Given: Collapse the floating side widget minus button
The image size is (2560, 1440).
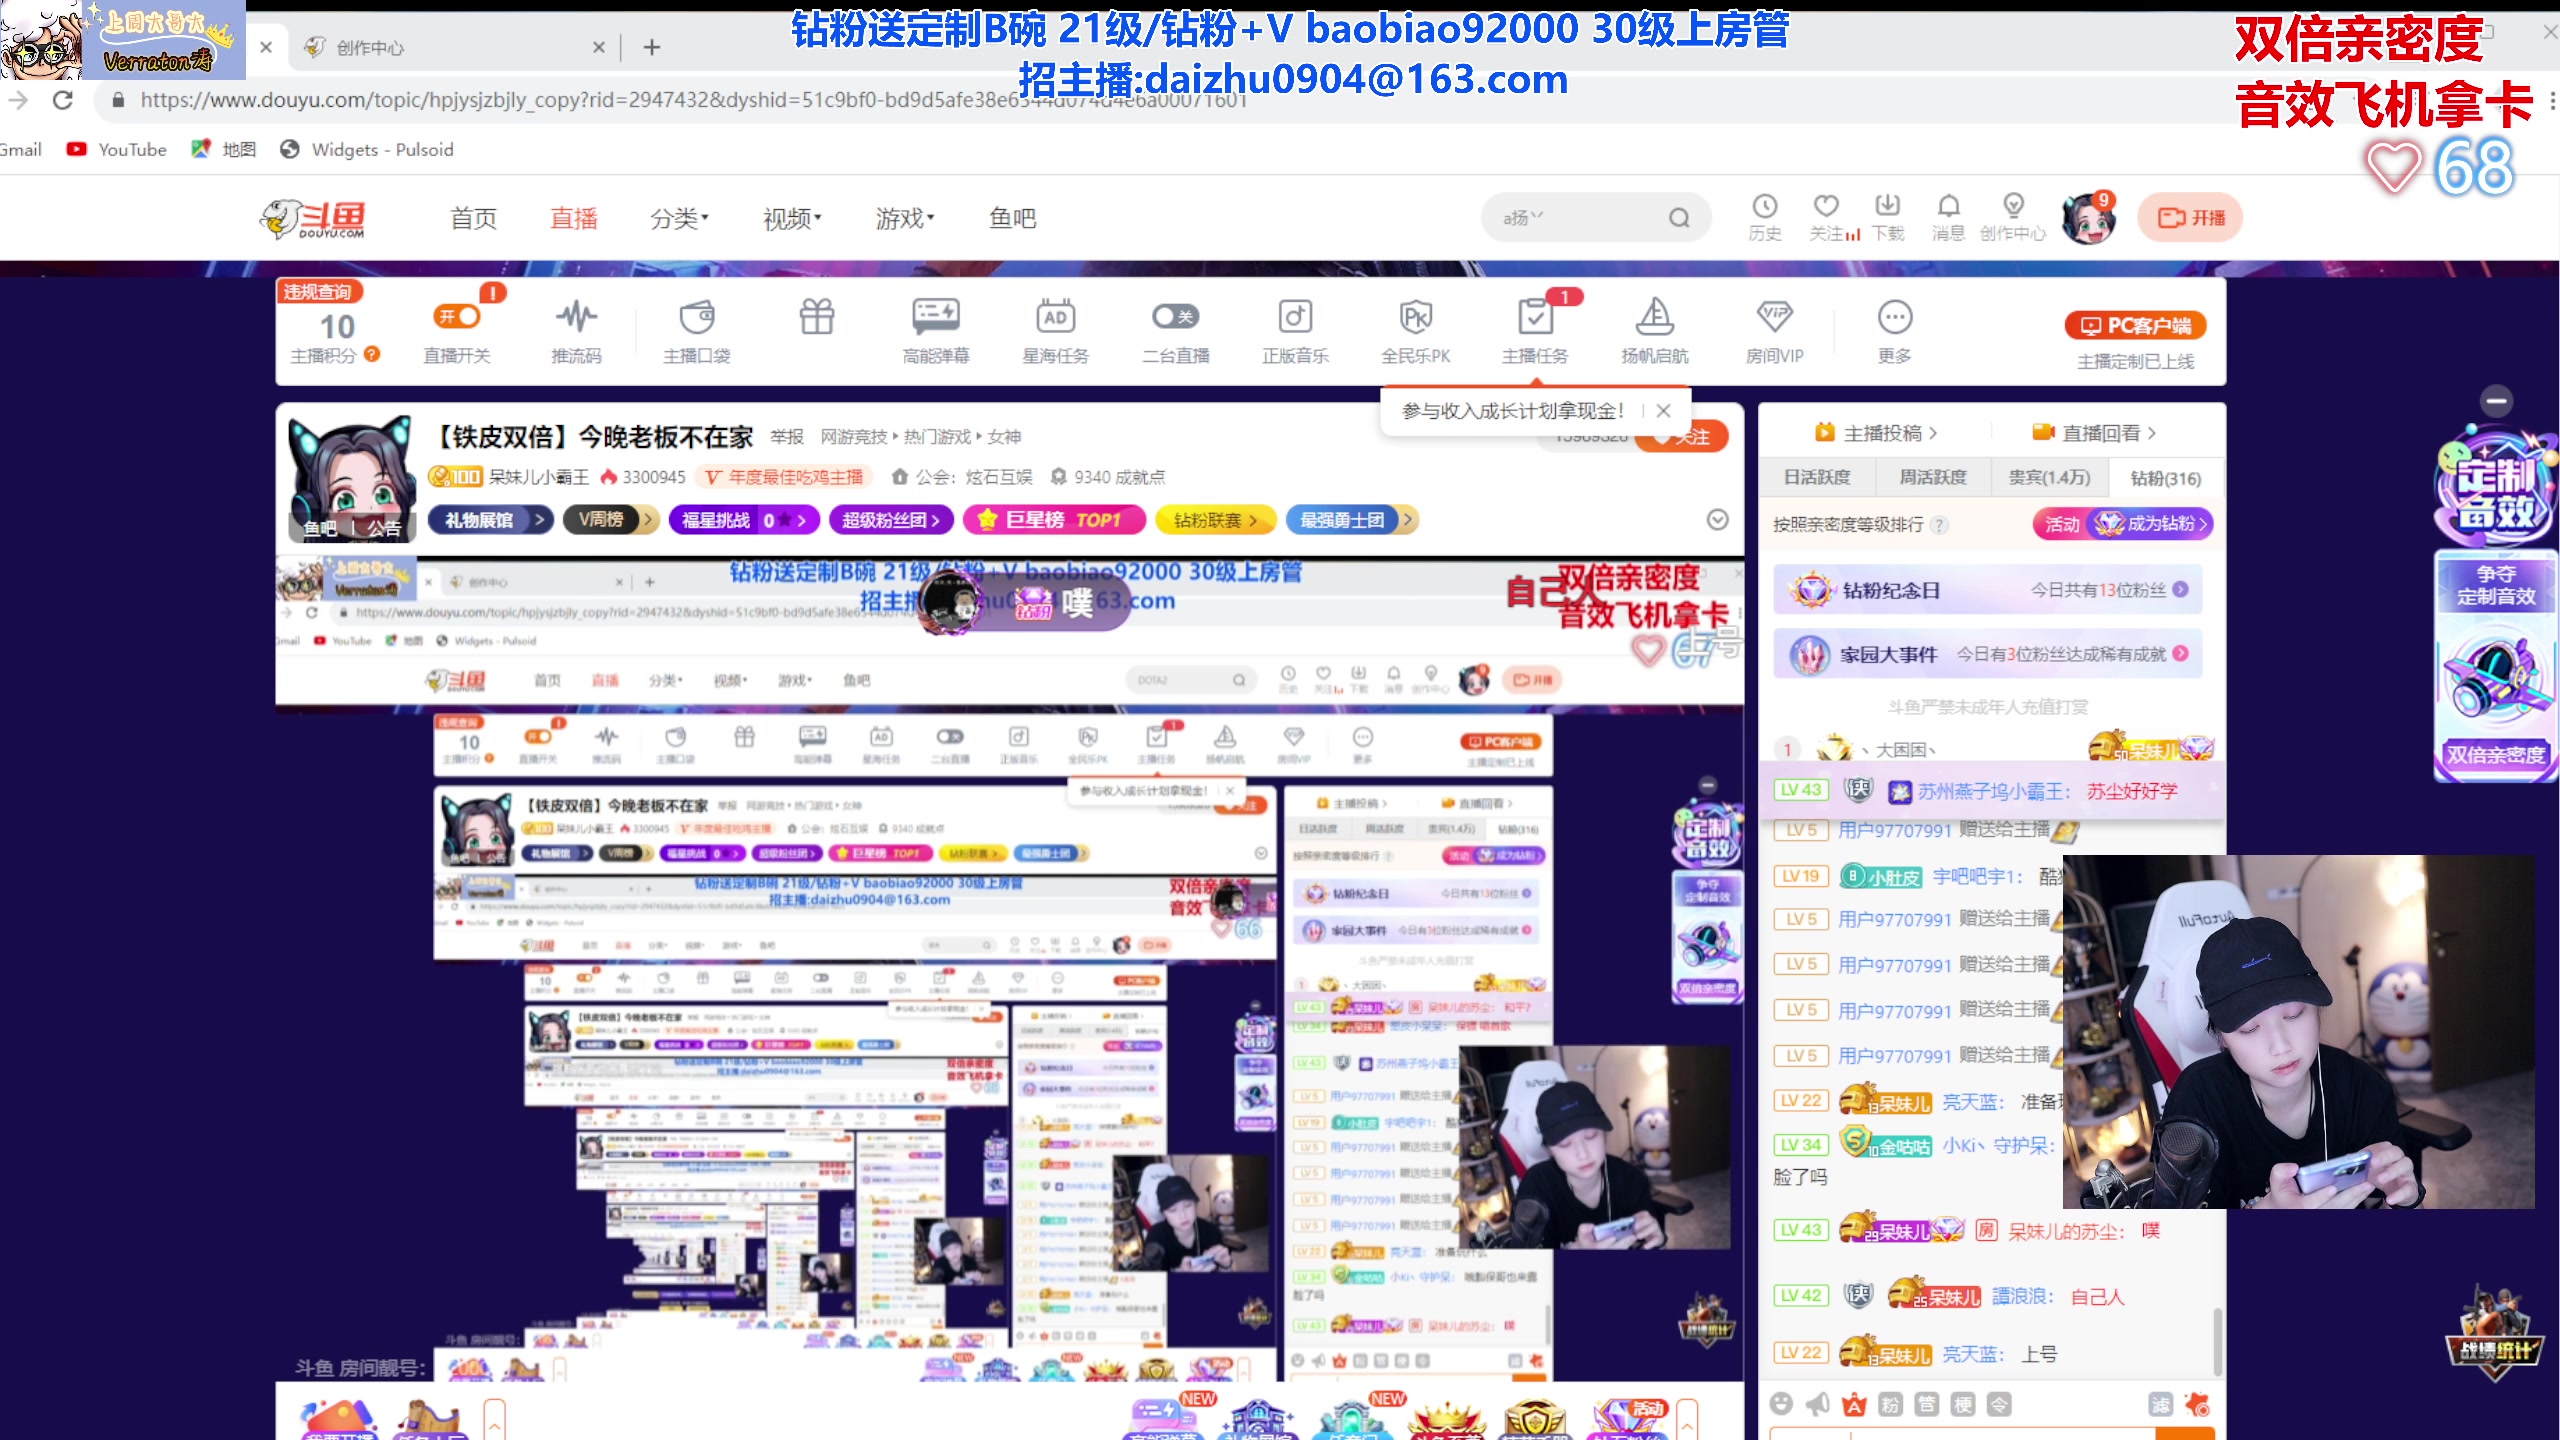Looking at the screenshot, I should point(2497,401).
